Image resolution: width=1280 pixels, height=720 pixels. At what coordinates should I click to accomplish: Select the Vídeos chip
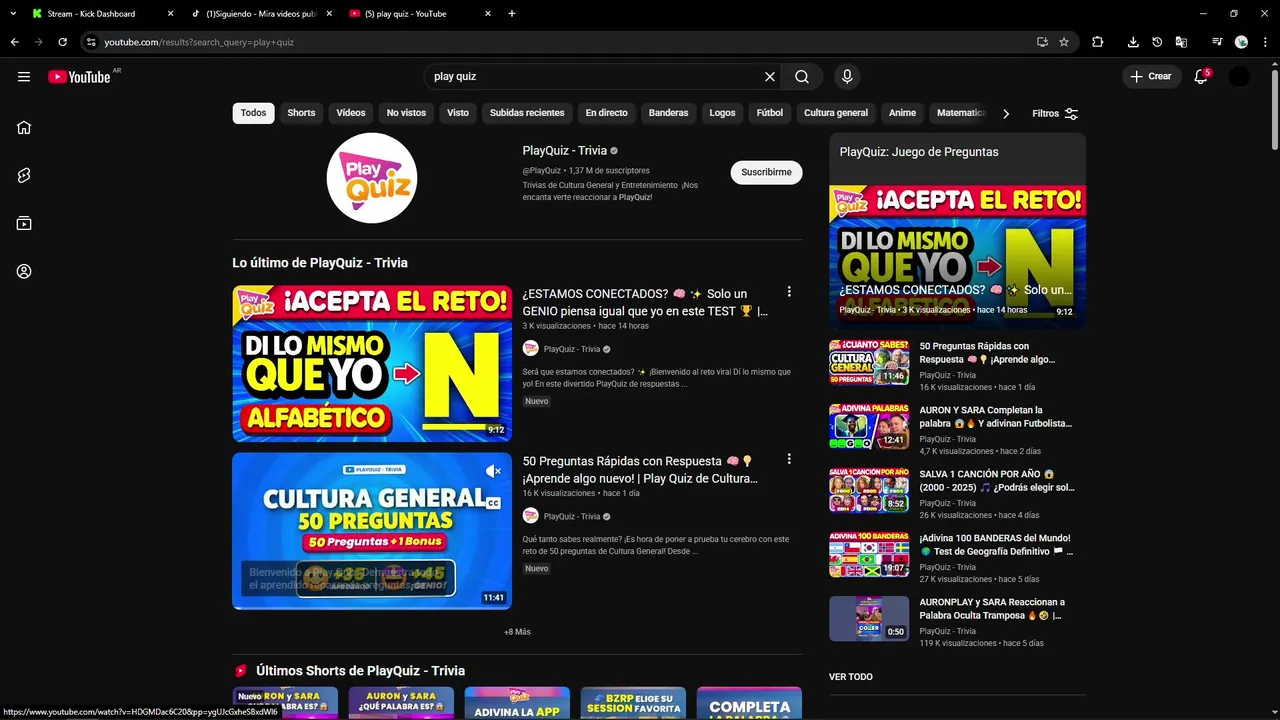(x=351, y=113)
